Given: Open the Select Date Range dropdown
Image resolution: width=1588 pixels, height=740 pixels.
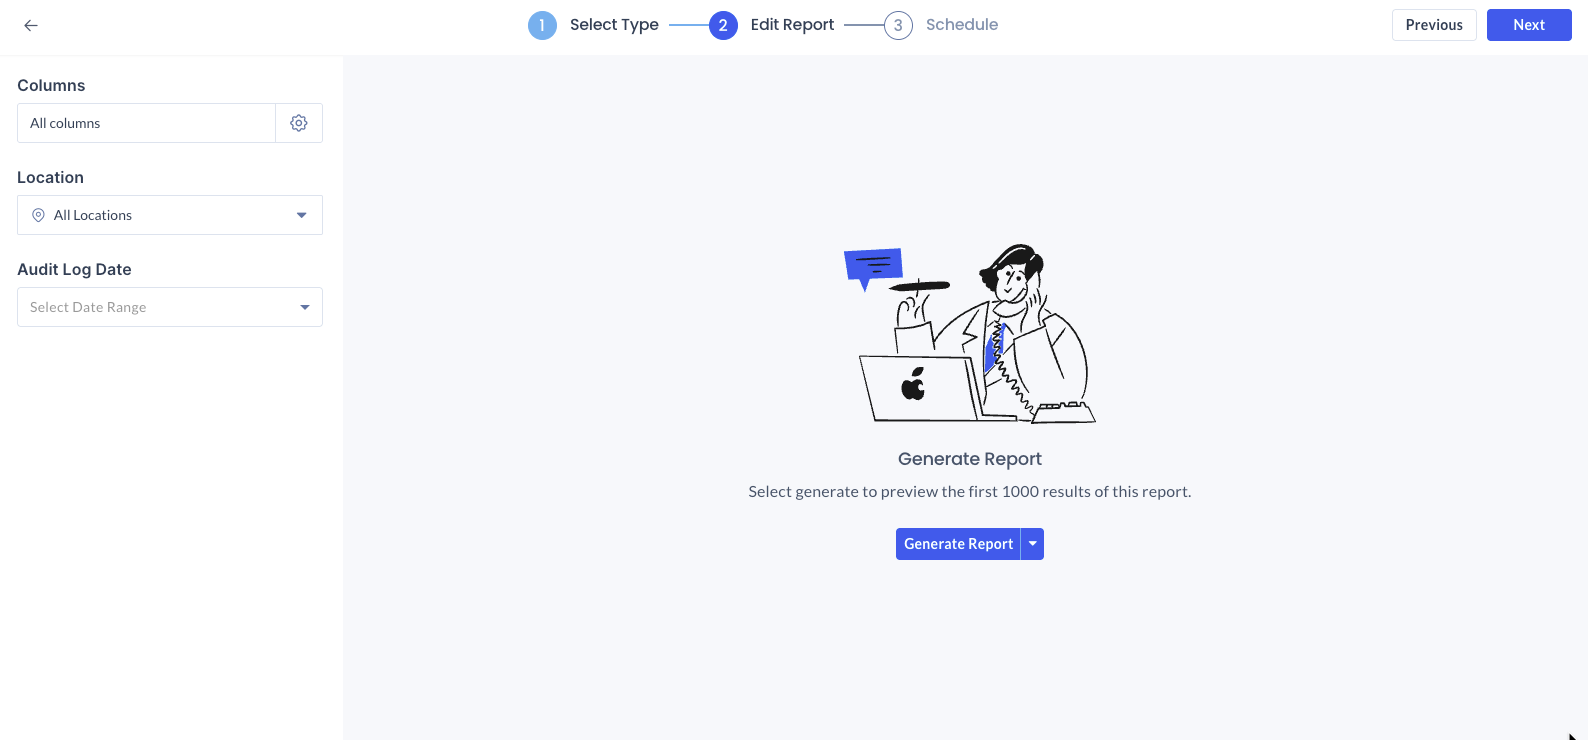Looking at the screenshot, I should pyautogui.click(x=170, y=307).
